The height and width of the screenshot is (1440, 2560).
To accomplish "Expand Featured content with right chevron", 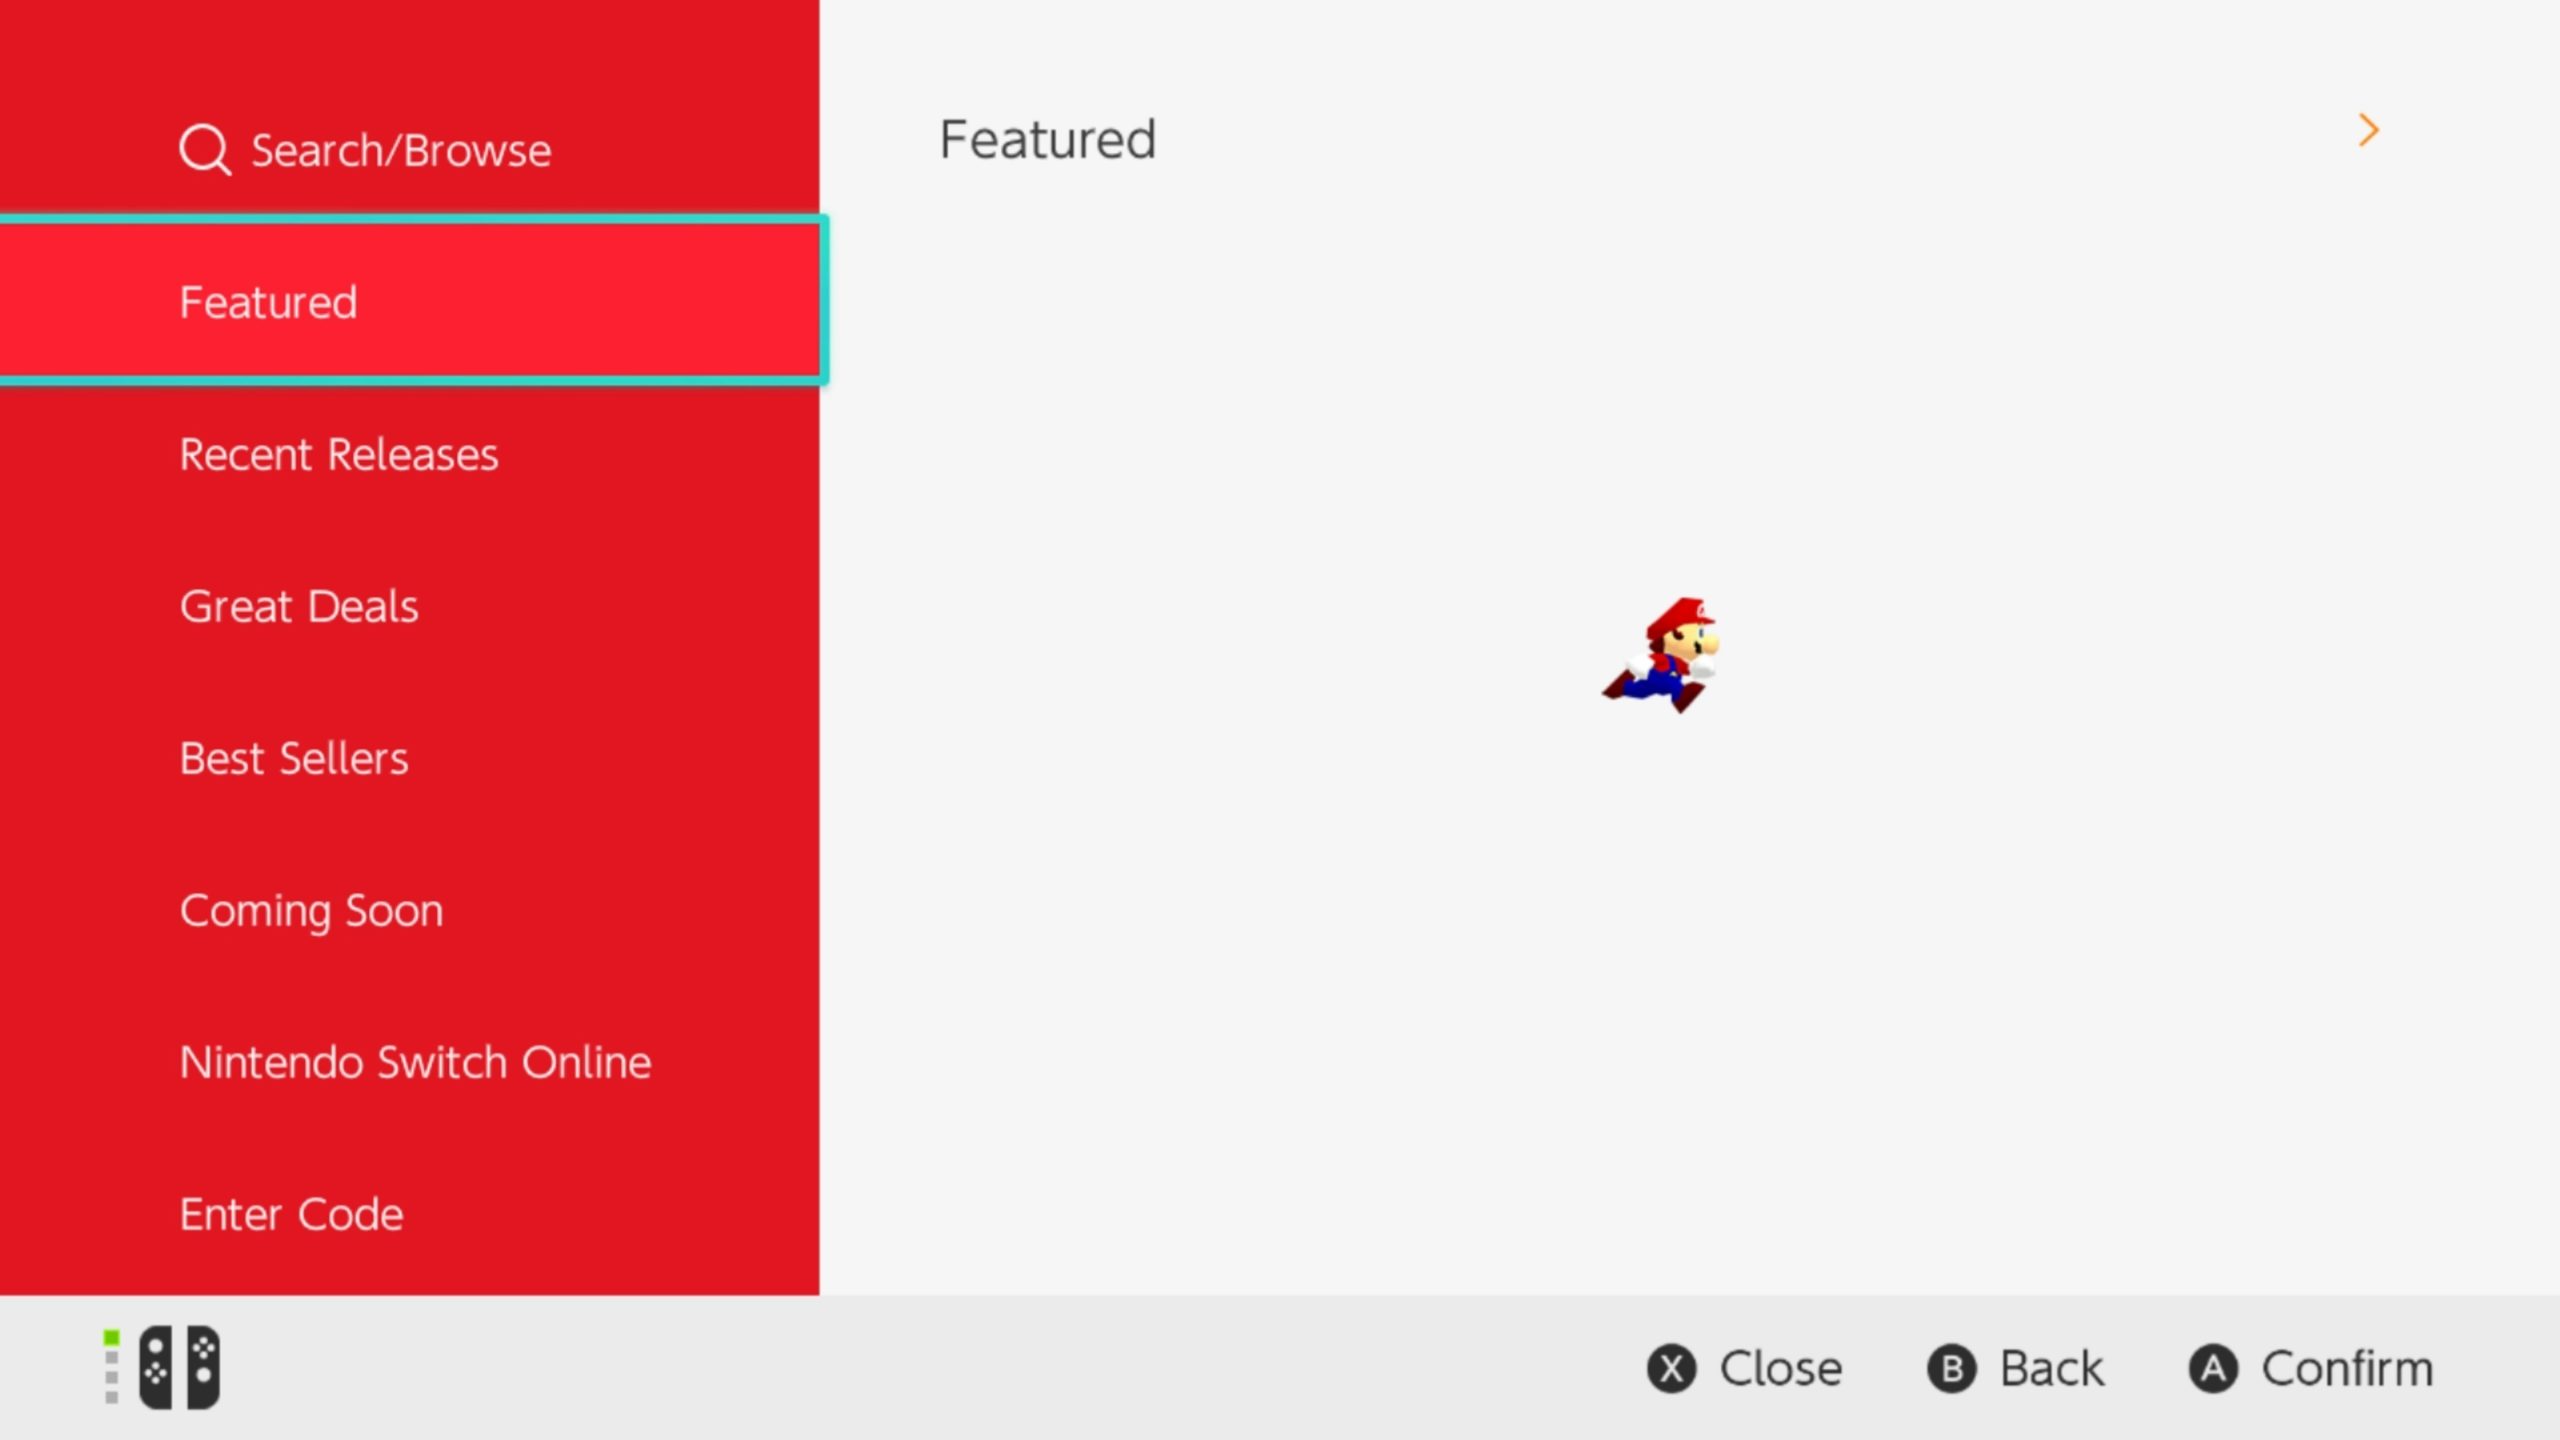I will click(2368, 130).
